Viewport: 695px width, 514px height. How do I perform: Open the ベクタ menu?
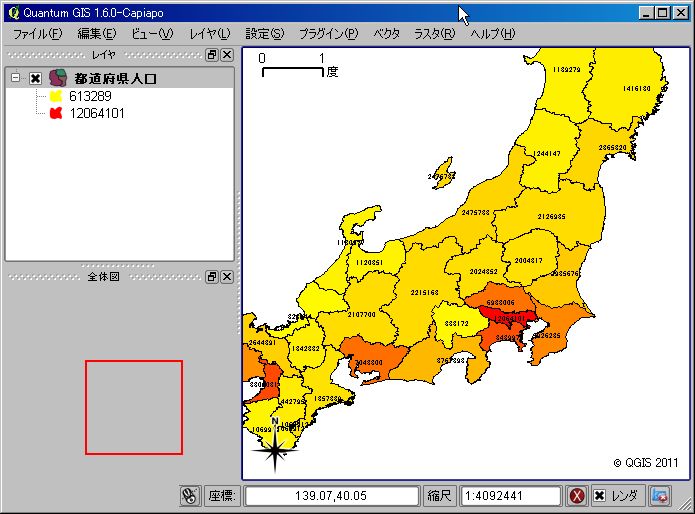click(x=386, y=33)
